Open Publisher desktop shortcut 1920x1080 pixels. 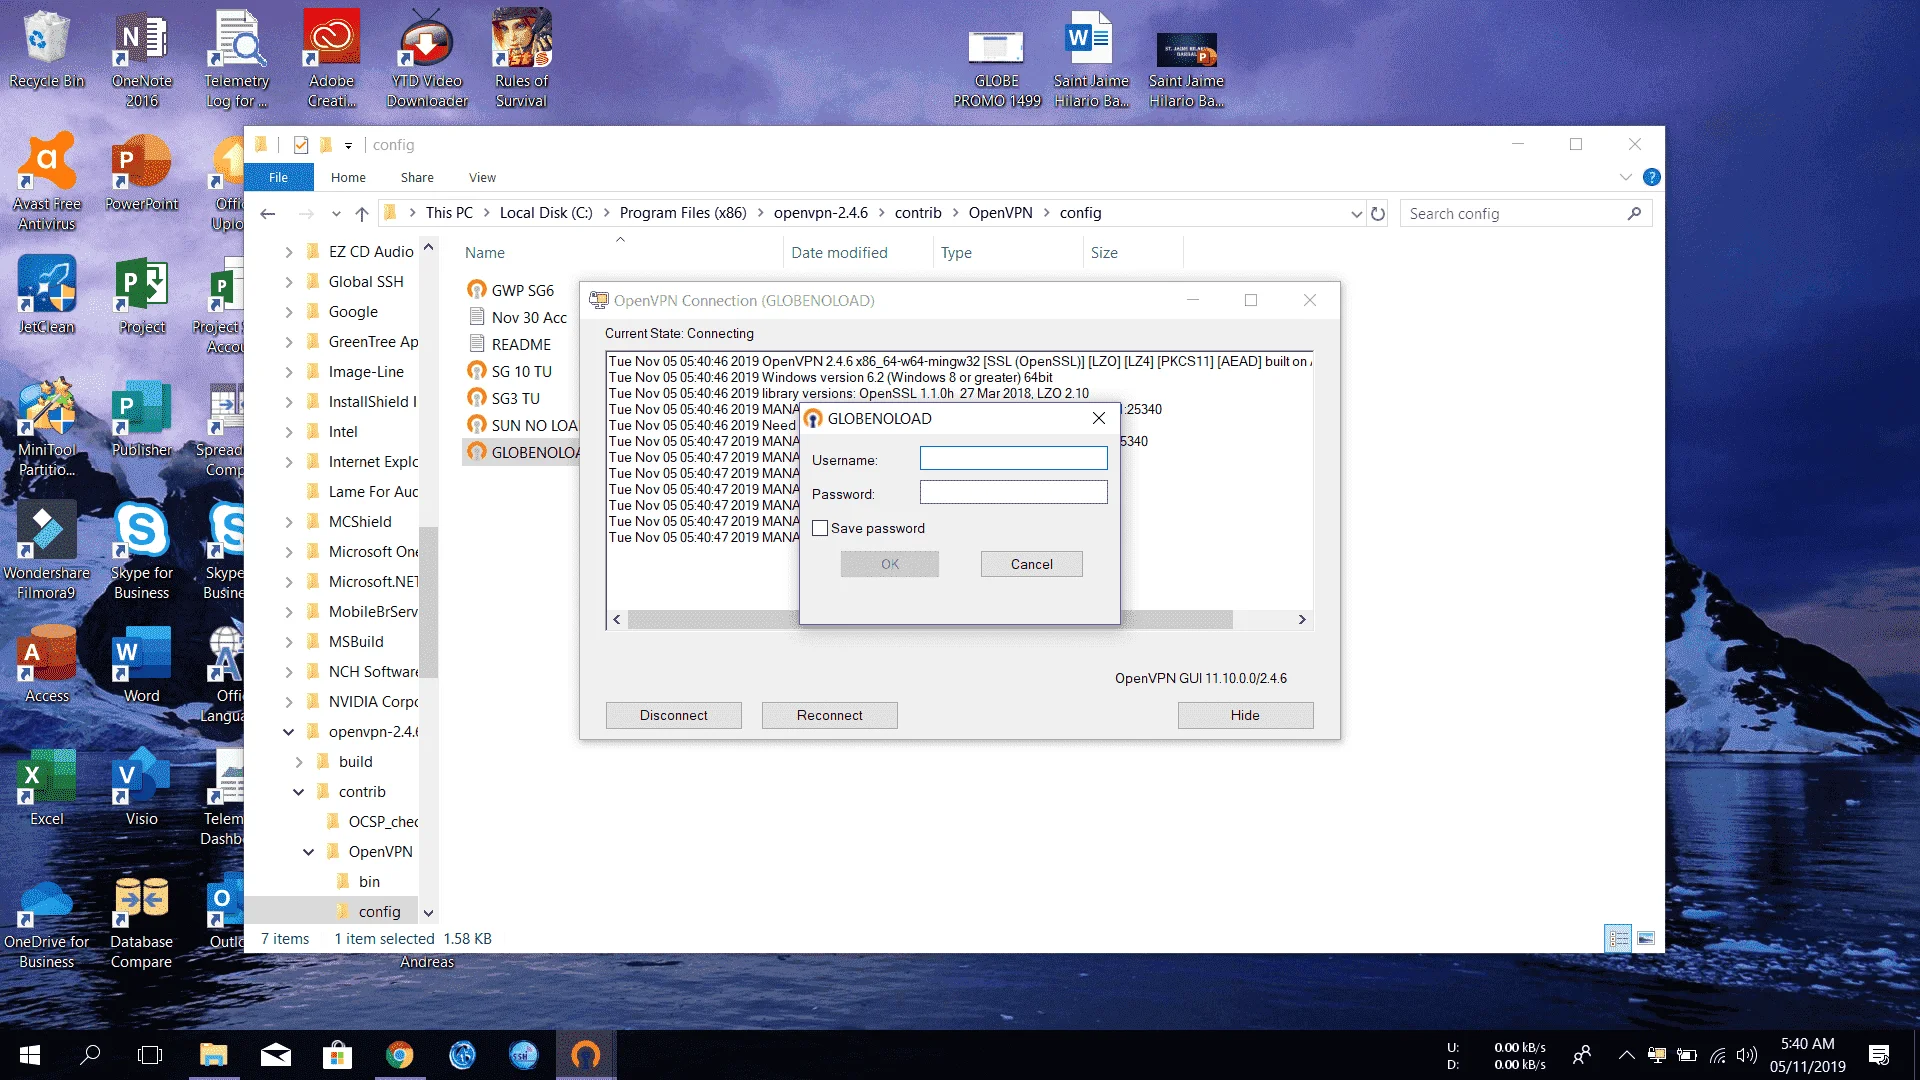coord(141,418)
